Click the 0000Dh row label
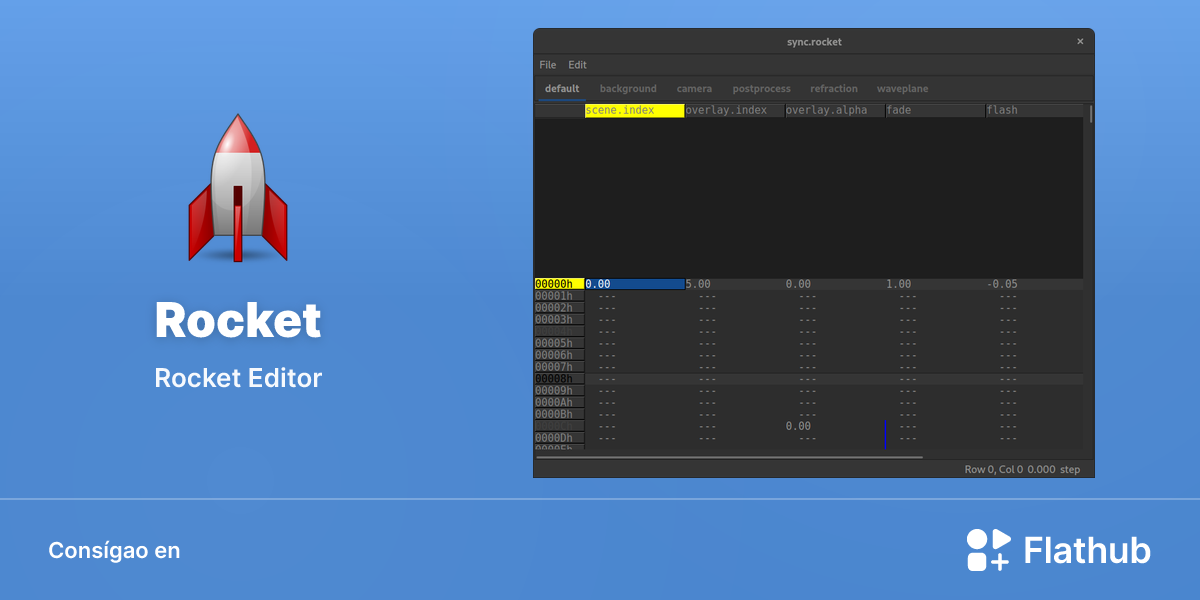The height and width of the screenshot is (600, 1200). (x=559, y=438)
